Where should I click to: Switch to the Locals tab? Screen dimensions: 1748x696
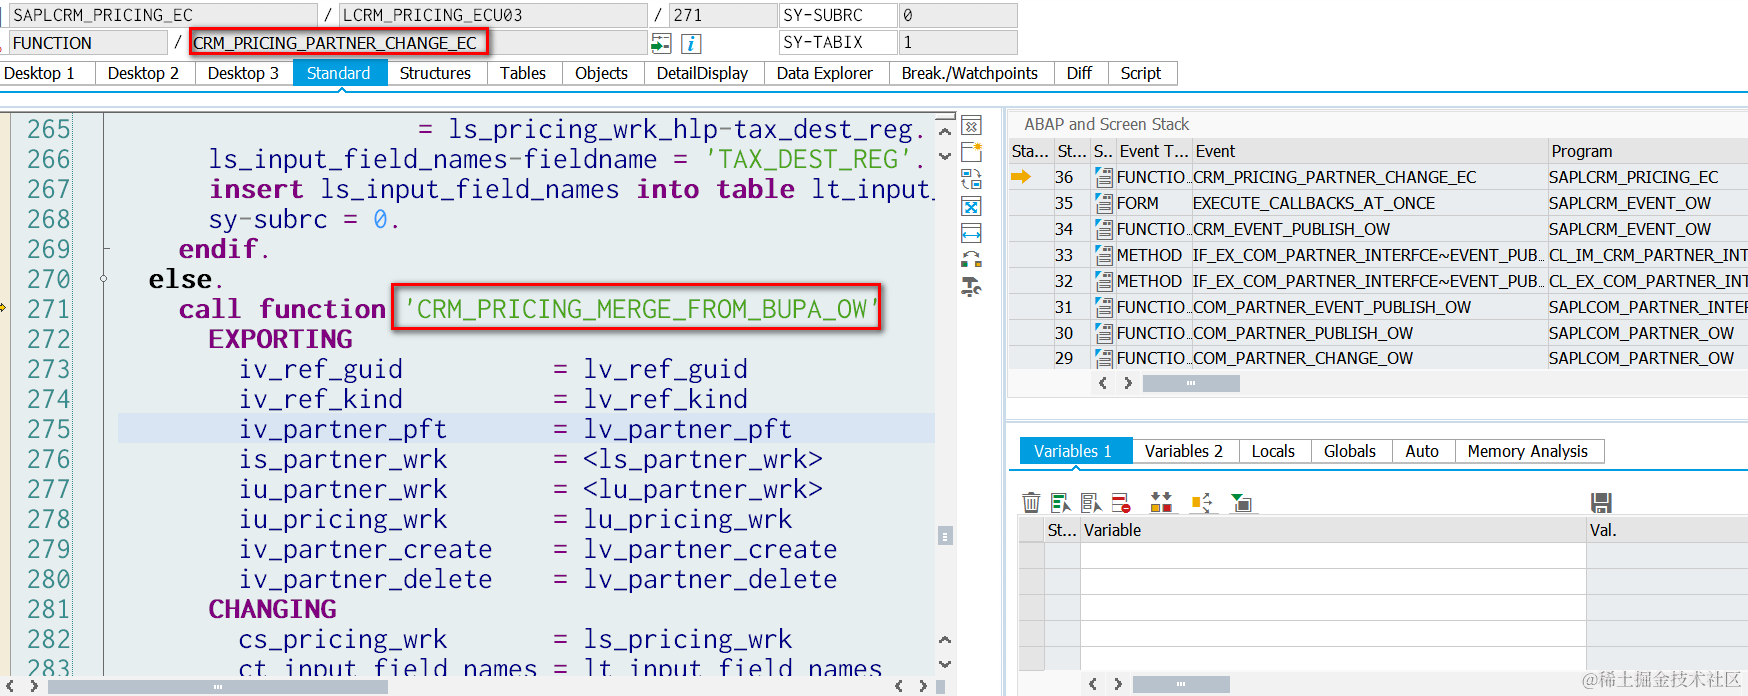(1273, 451)
